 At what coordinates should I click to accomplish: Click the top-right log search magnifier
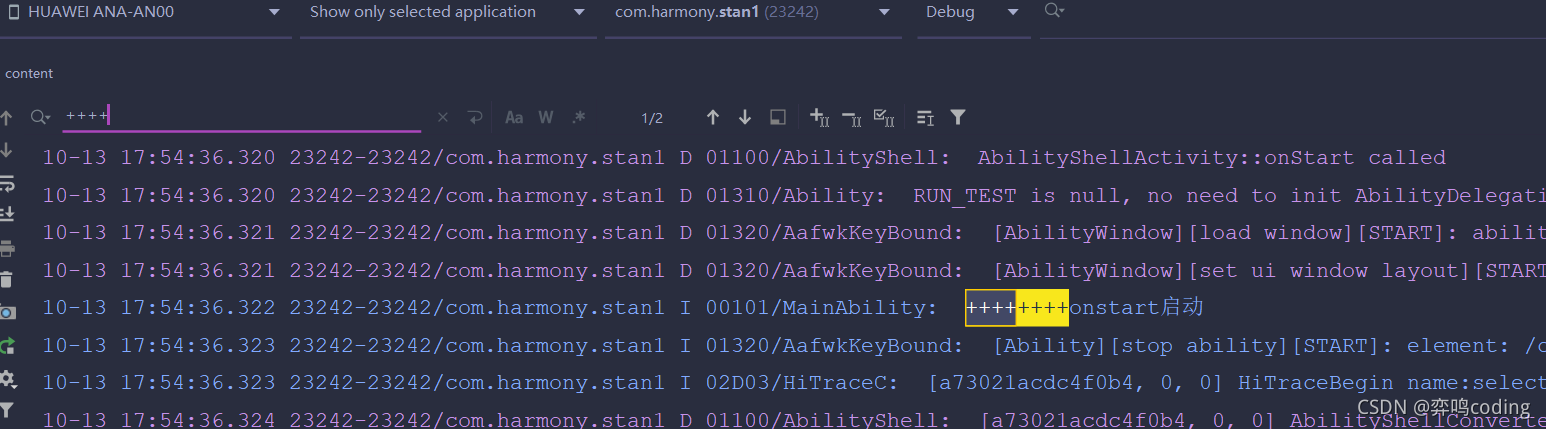(x=1054, y=11)
